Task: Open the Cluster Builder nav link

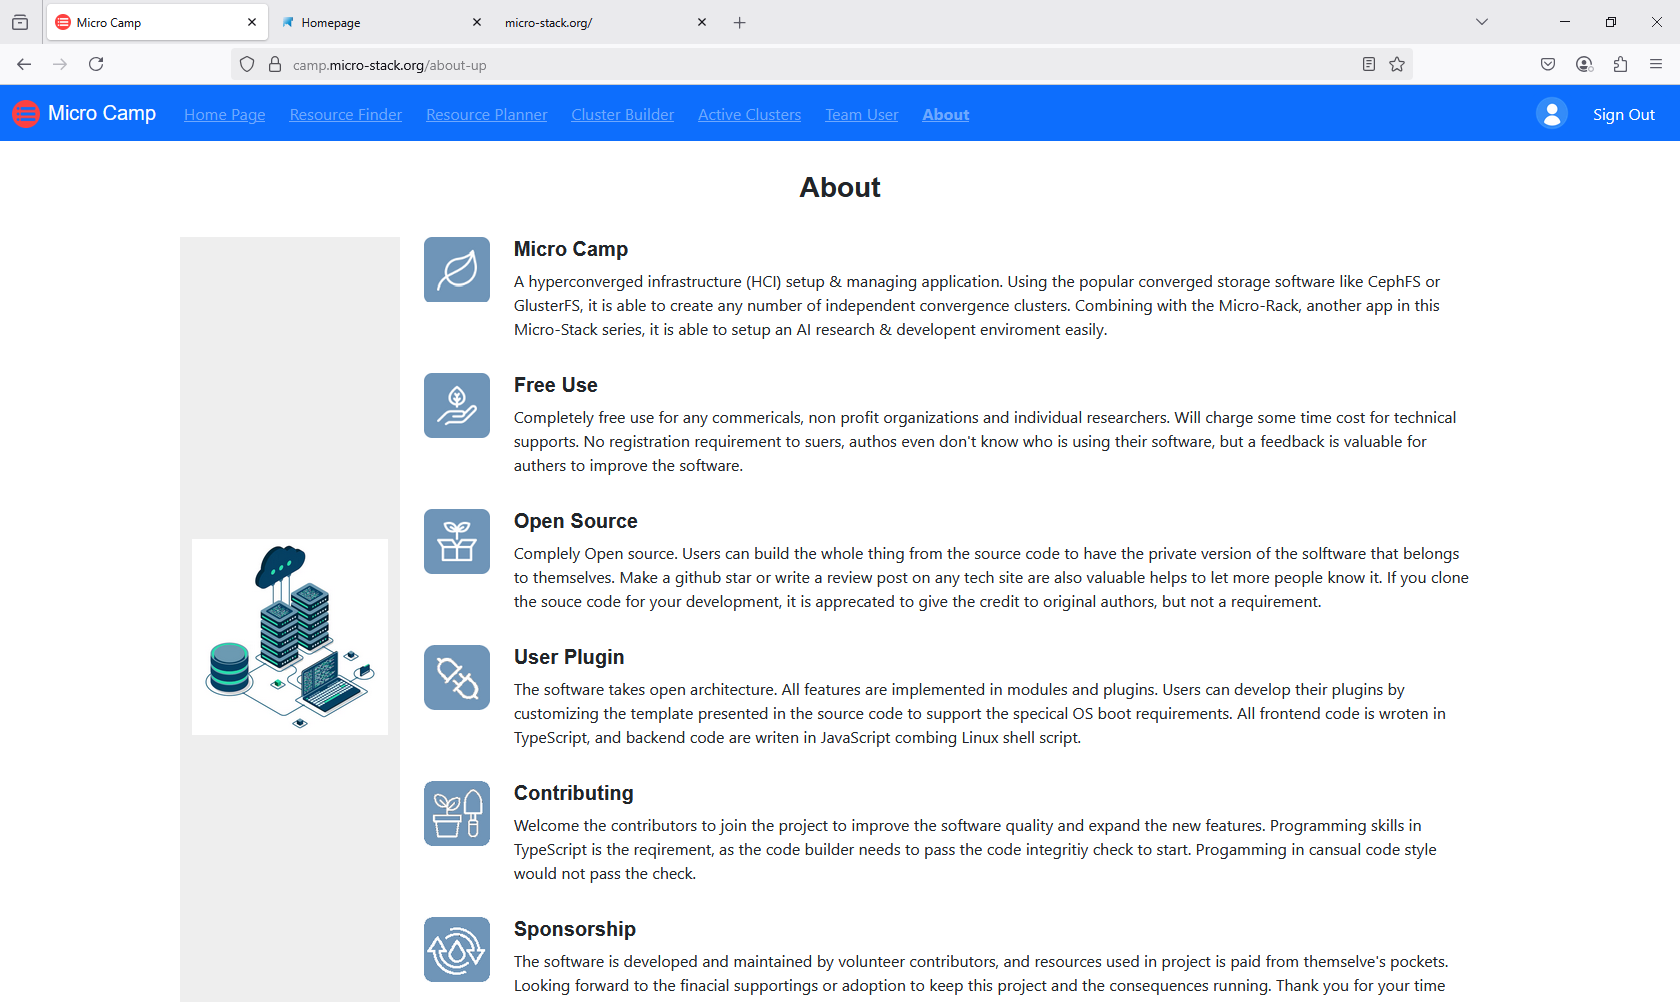Action: [623, 115]
